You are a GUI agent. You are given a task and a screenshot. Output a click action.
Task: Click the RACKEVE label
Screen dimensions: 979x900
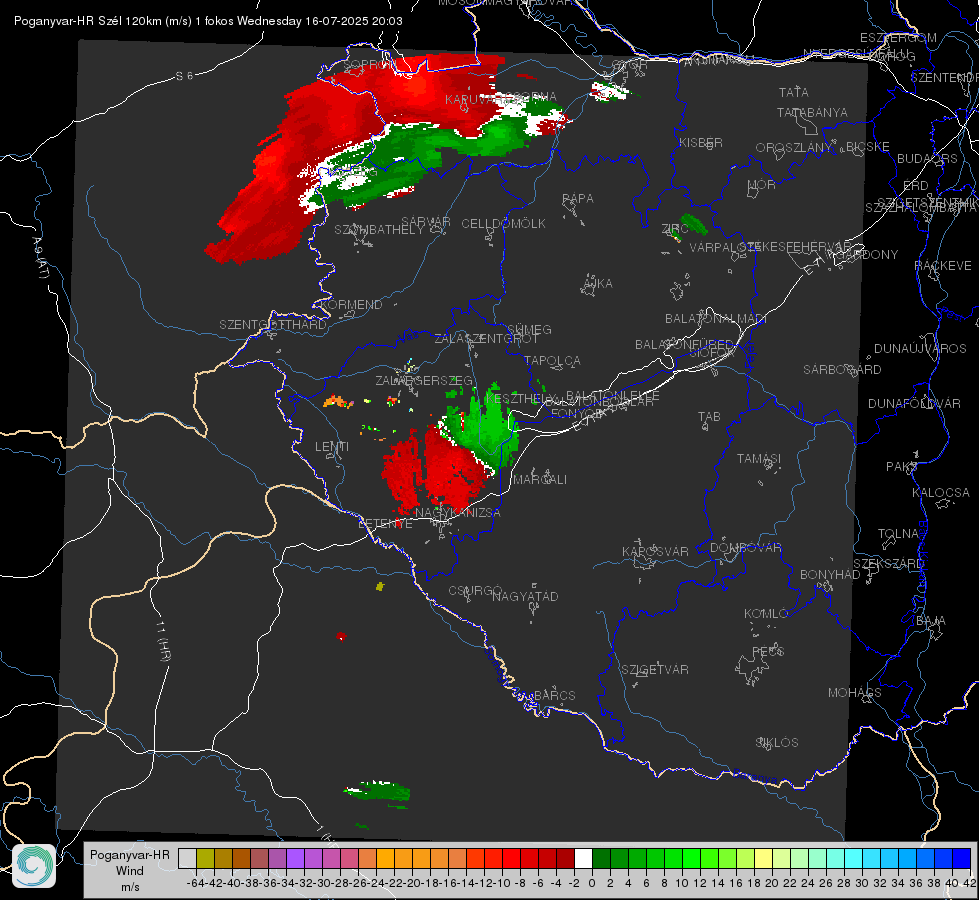click(943, 265)
